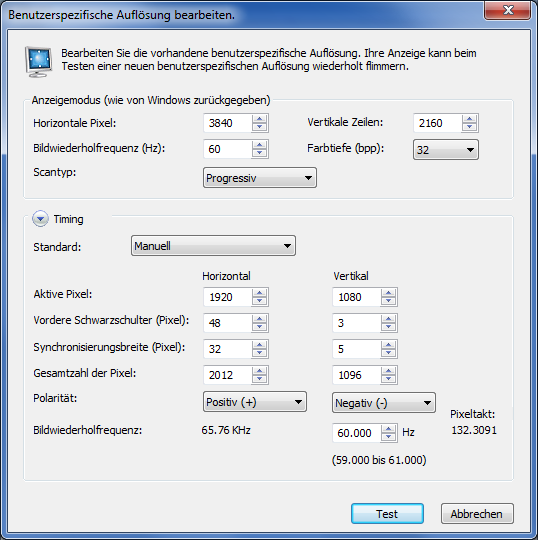
Task: Decrease Vertikale Zeilen with down arrow
Action: [x=469, y=127]
